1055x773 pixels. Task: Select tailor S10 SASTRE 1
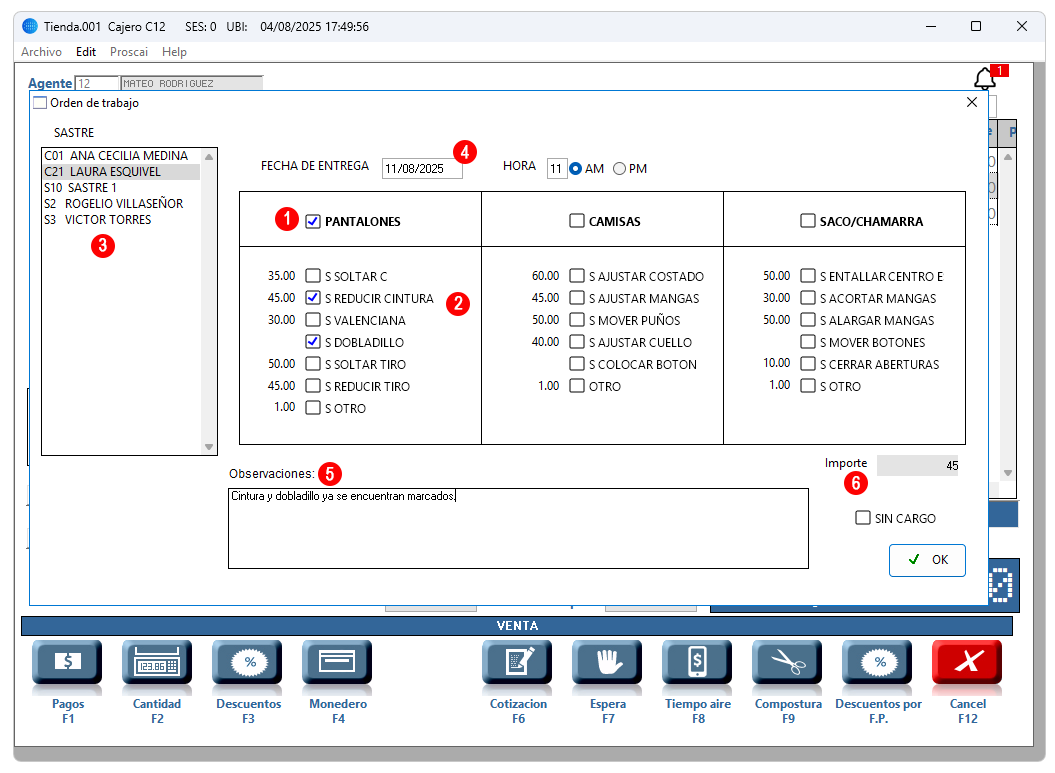pyautogui.click(x=121, y=188)
